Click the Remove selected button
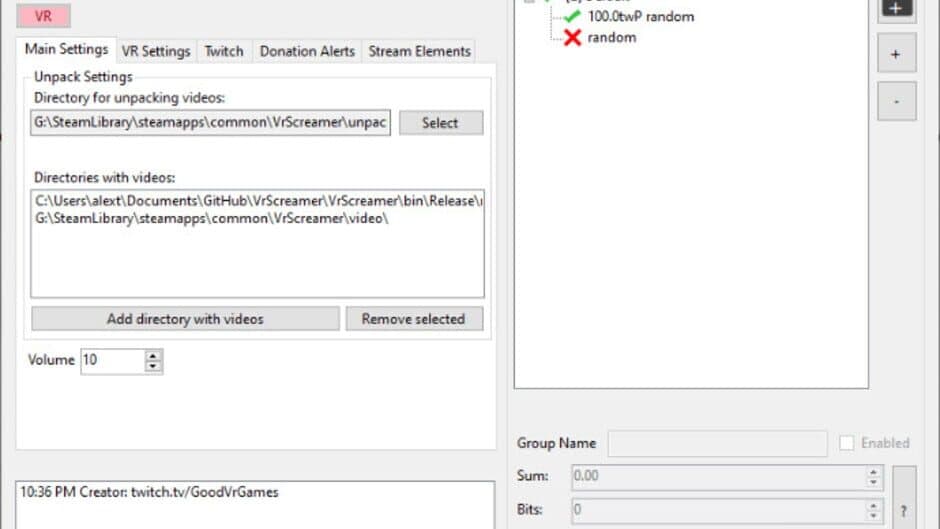The height and width of the screenshot is (529, 940). pos(414,319)
